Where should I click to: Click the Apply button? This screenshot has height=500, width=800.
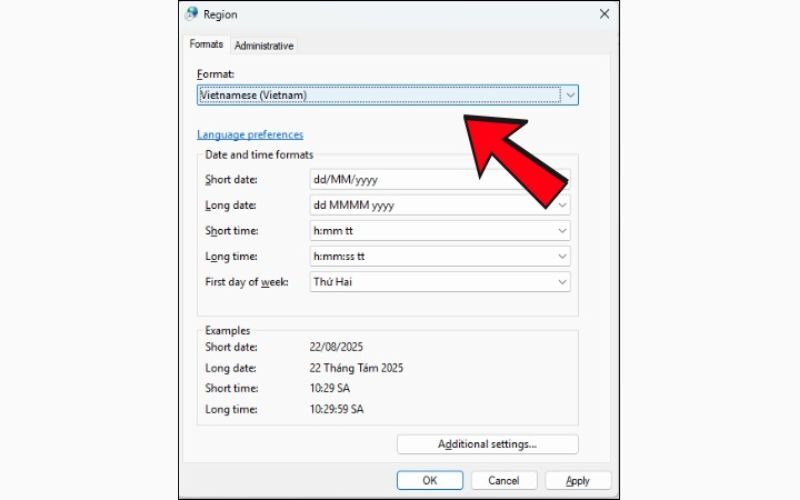click(577, 481)
